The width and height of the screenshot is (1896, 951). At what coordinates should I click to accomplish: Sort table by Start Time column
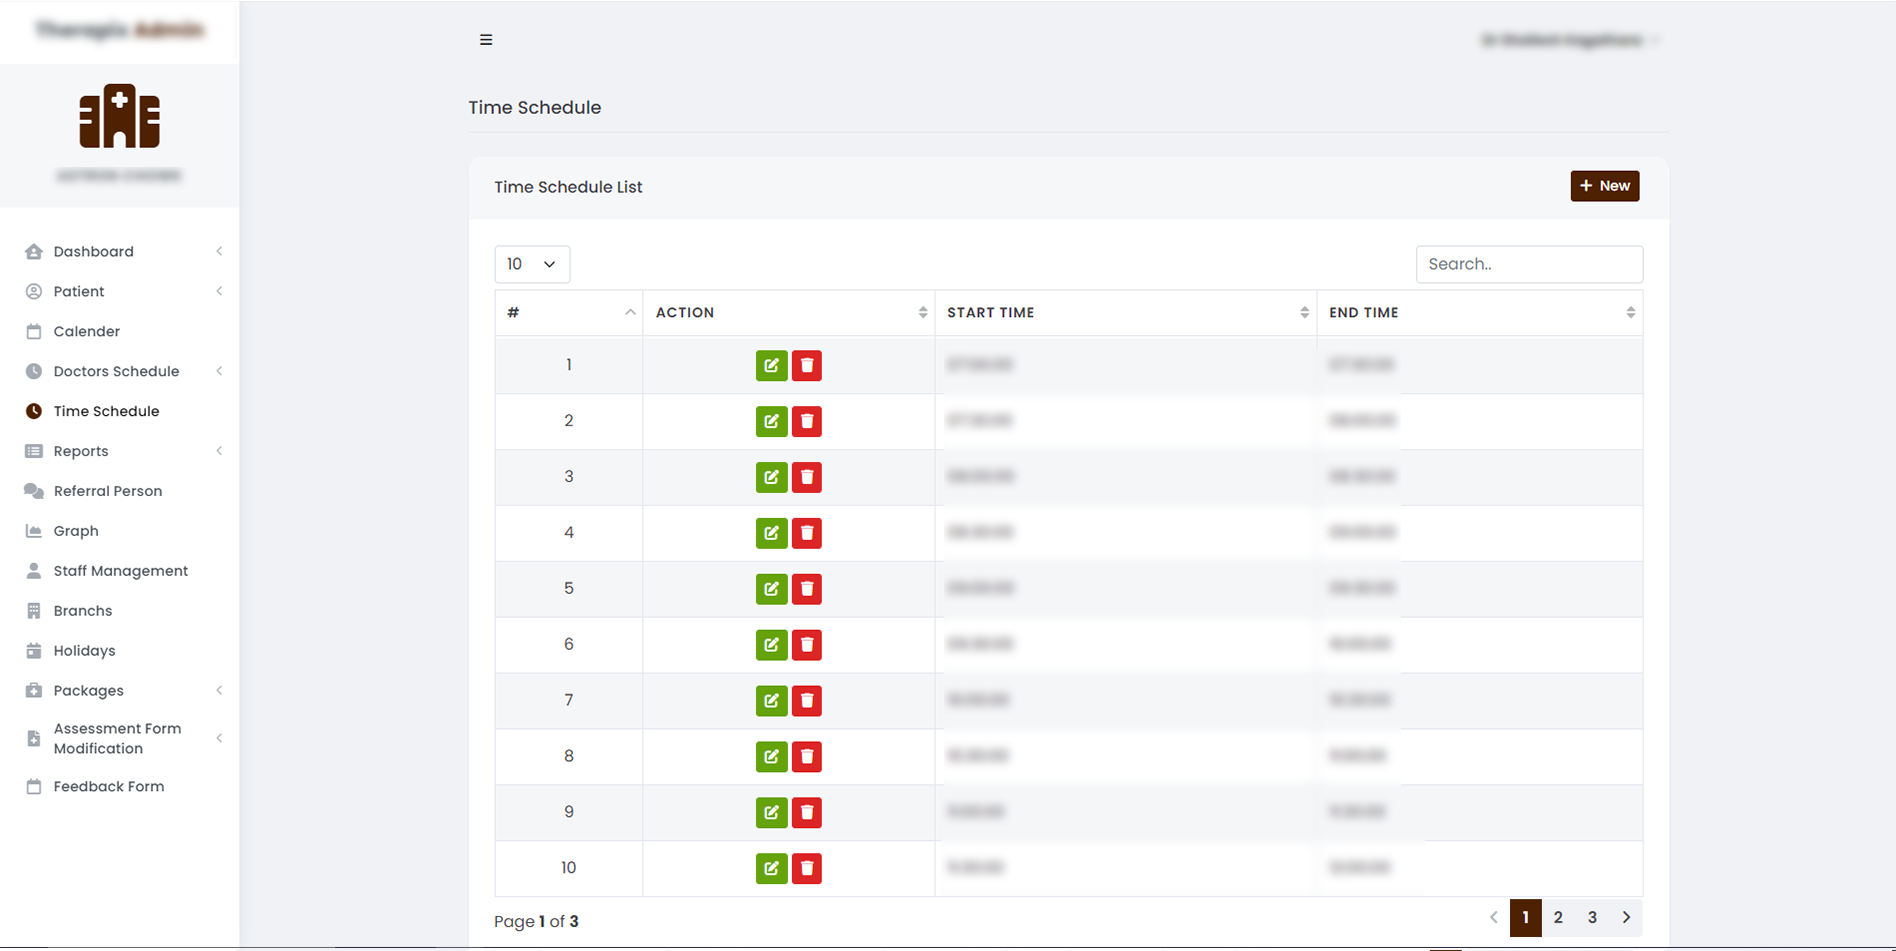[x=1125, y=313]
